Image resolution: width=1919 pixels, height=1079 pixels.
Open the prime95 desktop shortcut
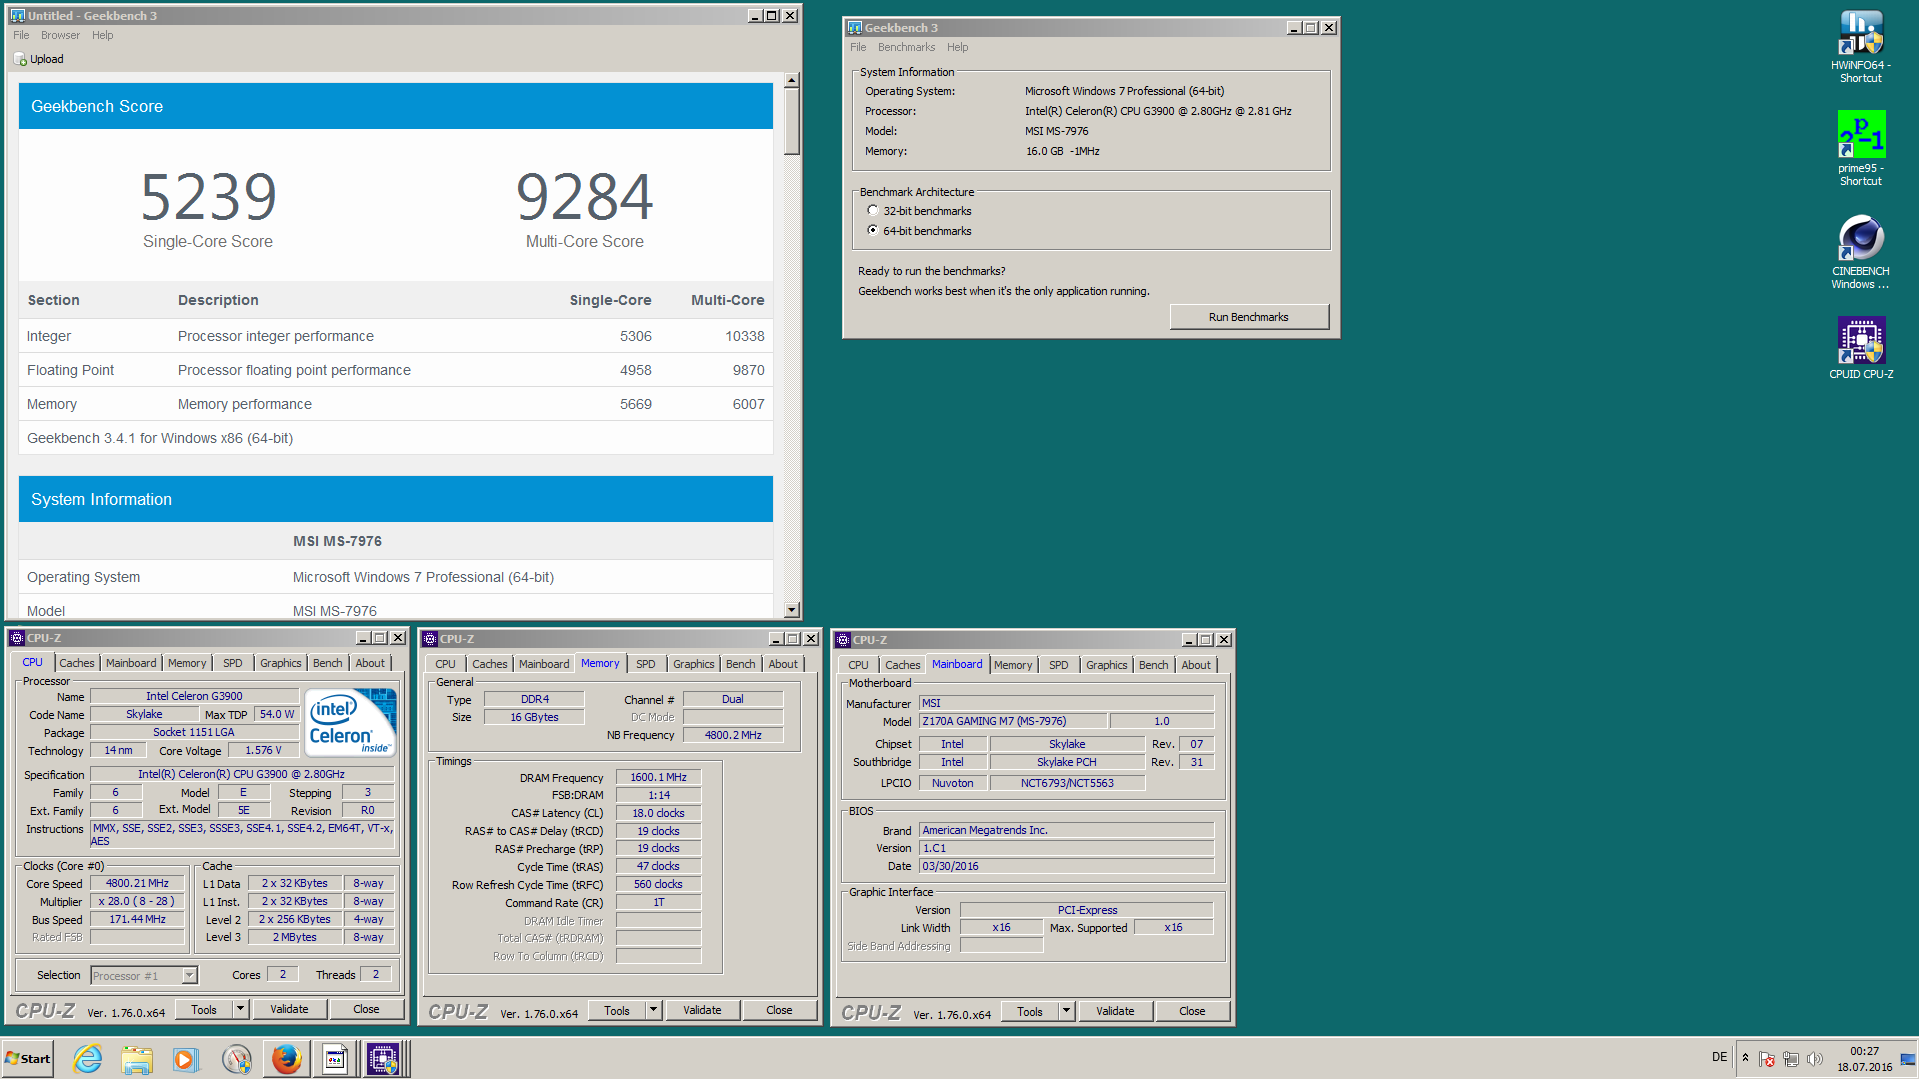coord(1860,148)
